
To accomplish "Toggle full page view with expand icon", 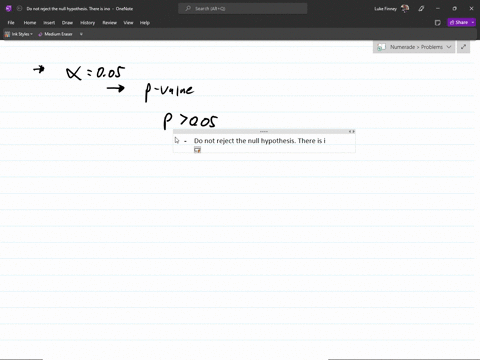I will point(463,47).
